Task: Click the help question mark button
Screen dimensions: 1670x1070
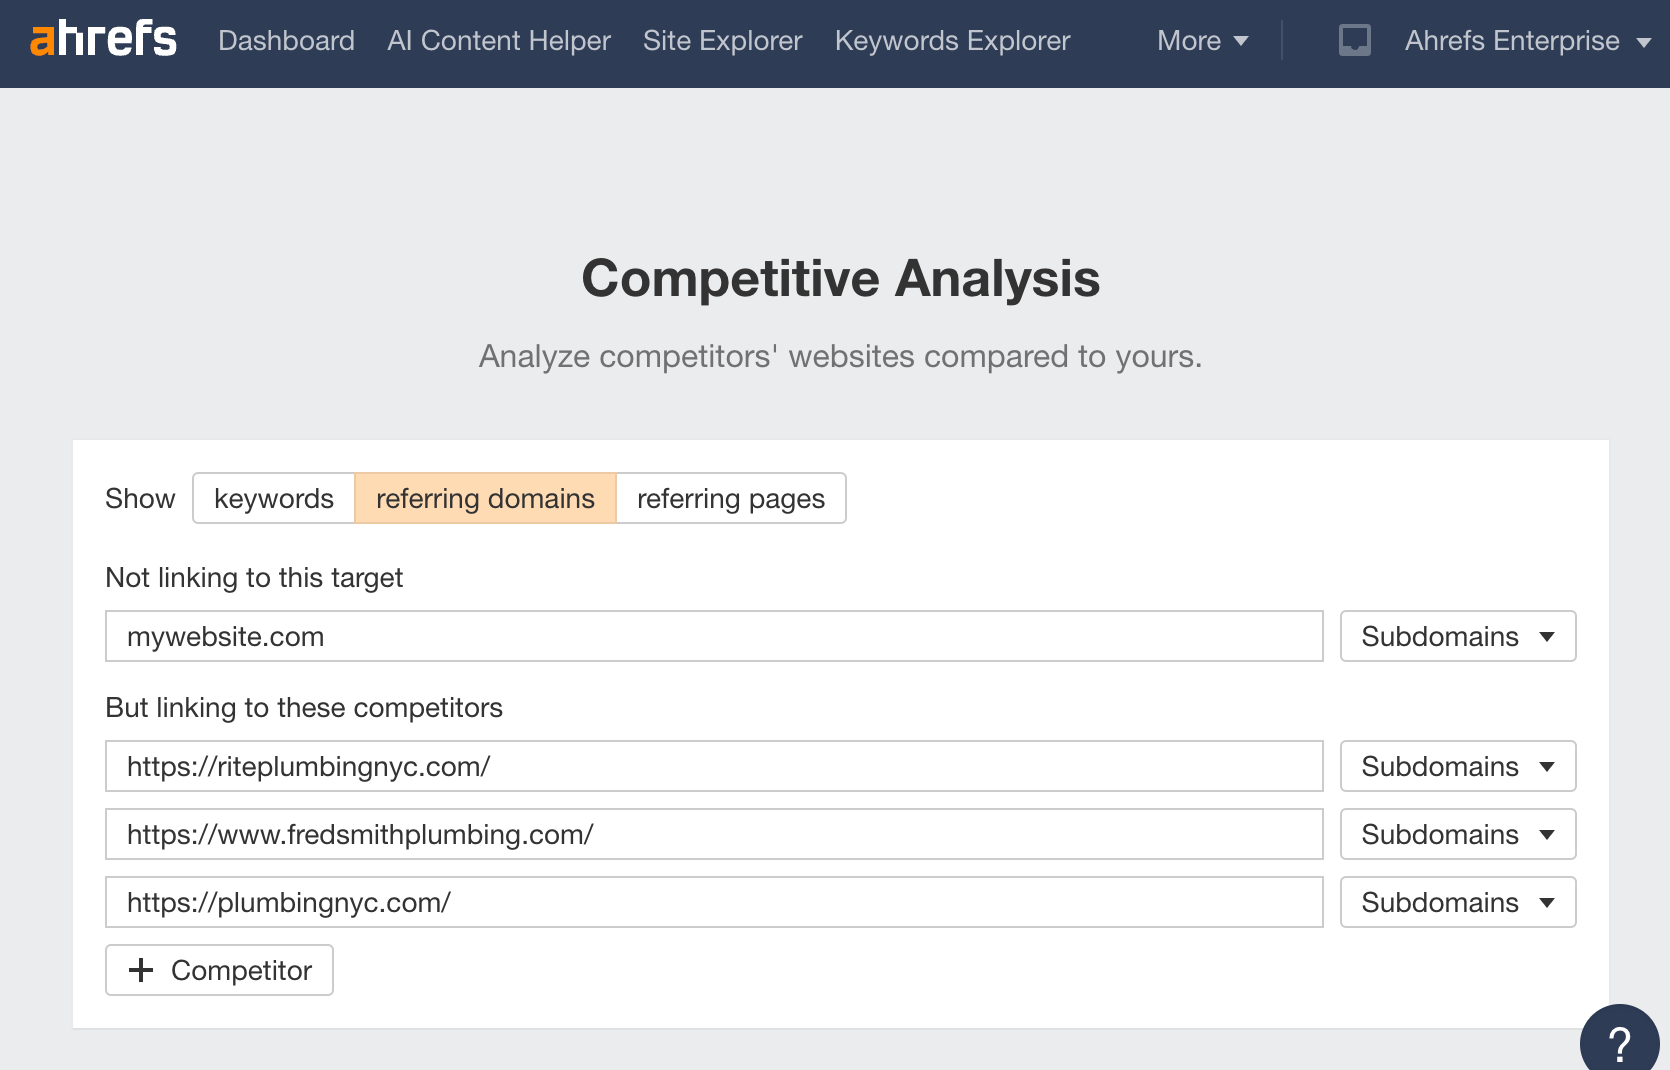Action: (1618, 1040)
